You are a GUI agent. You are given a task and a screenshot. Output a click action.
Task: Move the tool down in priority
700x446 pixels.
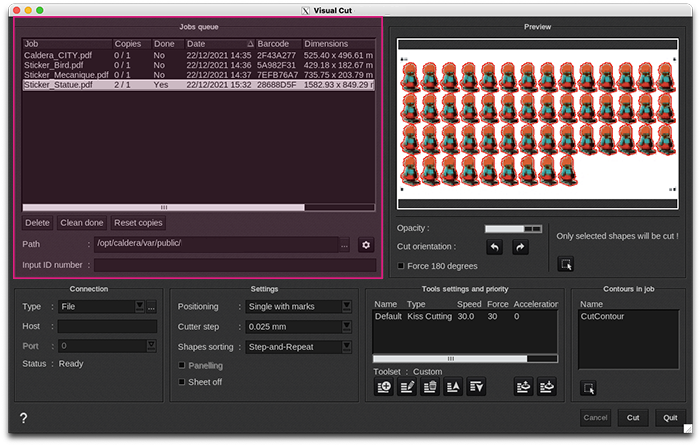(475, 388)
